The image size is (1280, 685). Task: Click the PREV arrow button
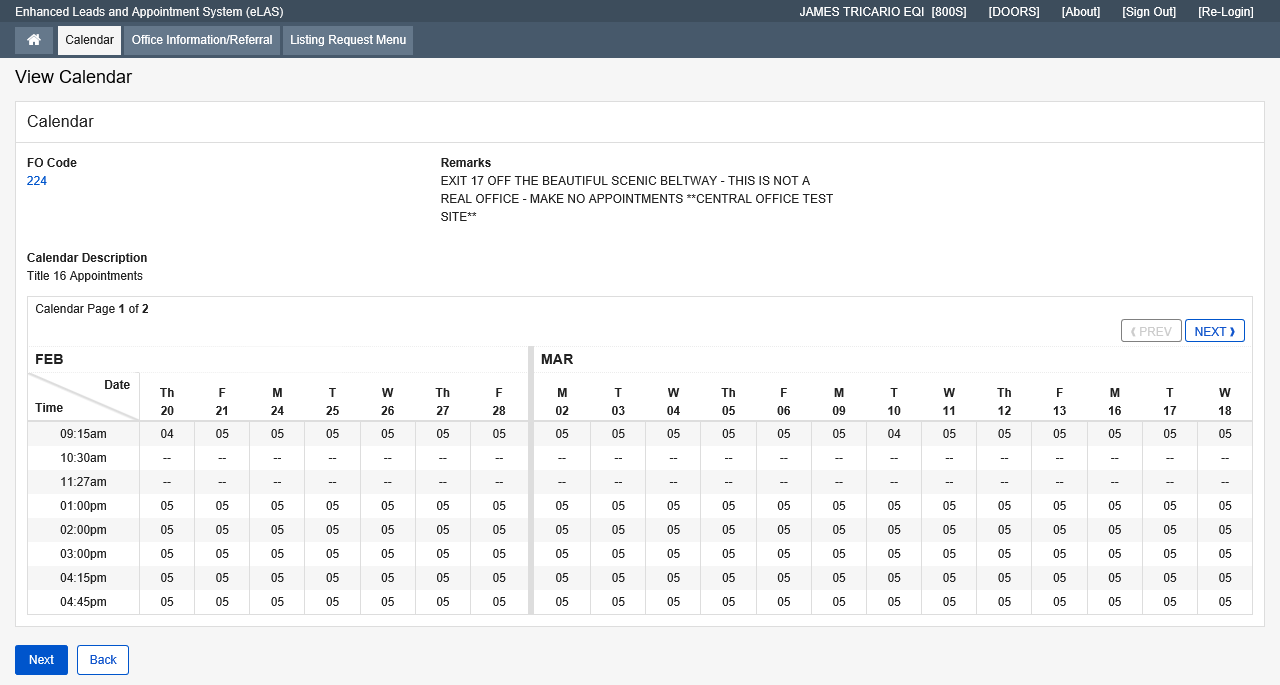(1150, 330)
